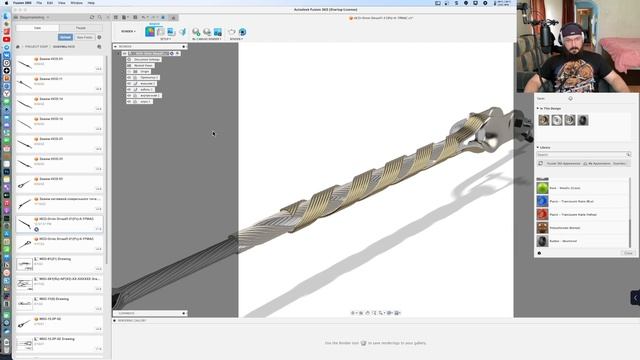Click the Save icon in the quick access bar
Viewport: 640px width, 360px height.
[135, 18]
